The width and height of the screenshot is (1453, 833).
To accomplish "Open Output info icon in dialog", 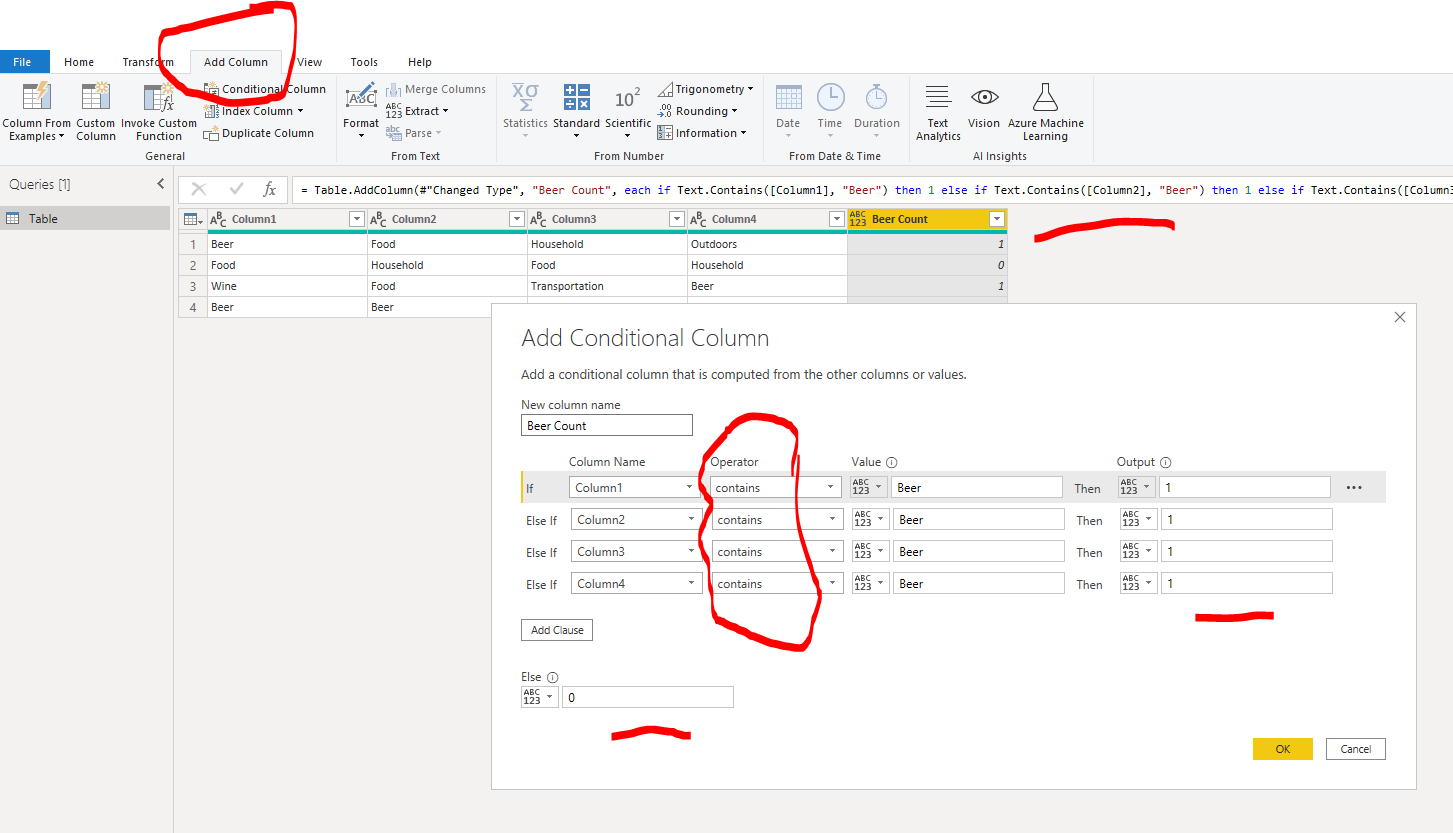I will 1166,462.
